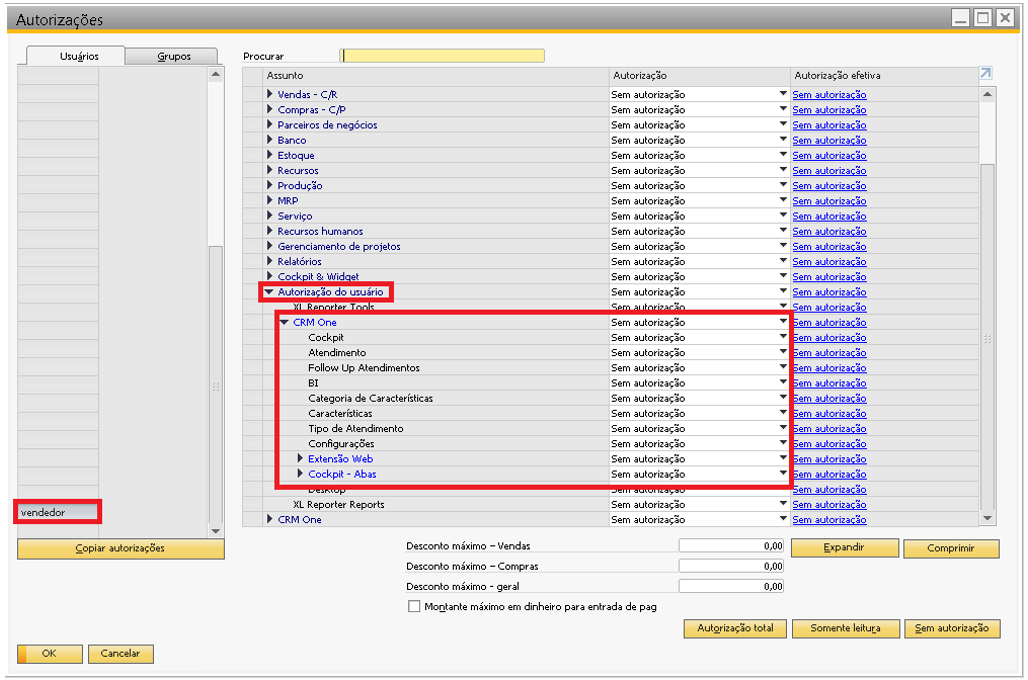Expand the Recursos humanos node

tap(269, 231)
